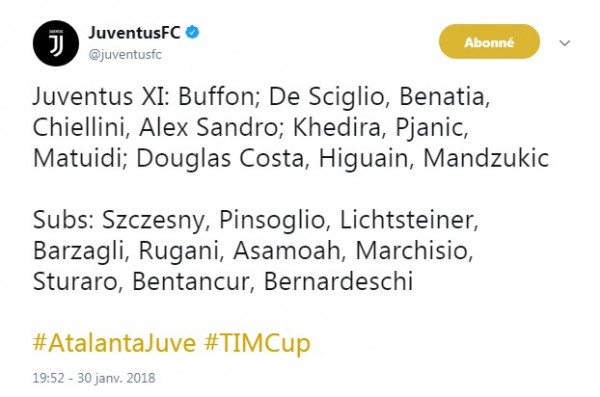Click the word Subs in the tweet
Image resolution: width=600 pixels, height=397 pixels.
(x=63, y=220)
